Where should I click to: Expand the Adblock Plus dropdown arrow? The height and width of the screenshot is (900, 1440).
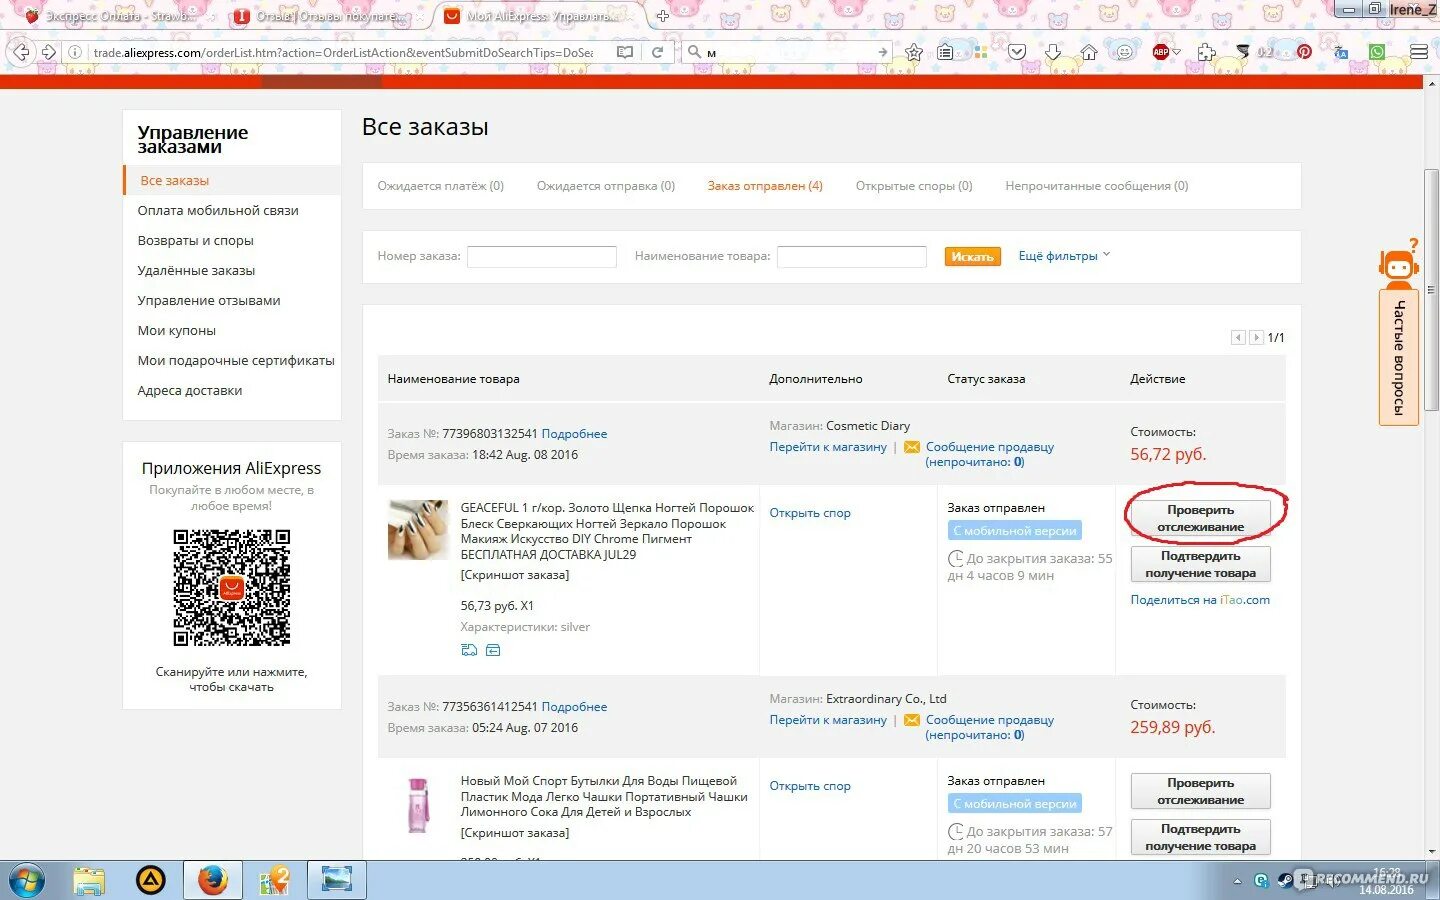[1177, 52]
